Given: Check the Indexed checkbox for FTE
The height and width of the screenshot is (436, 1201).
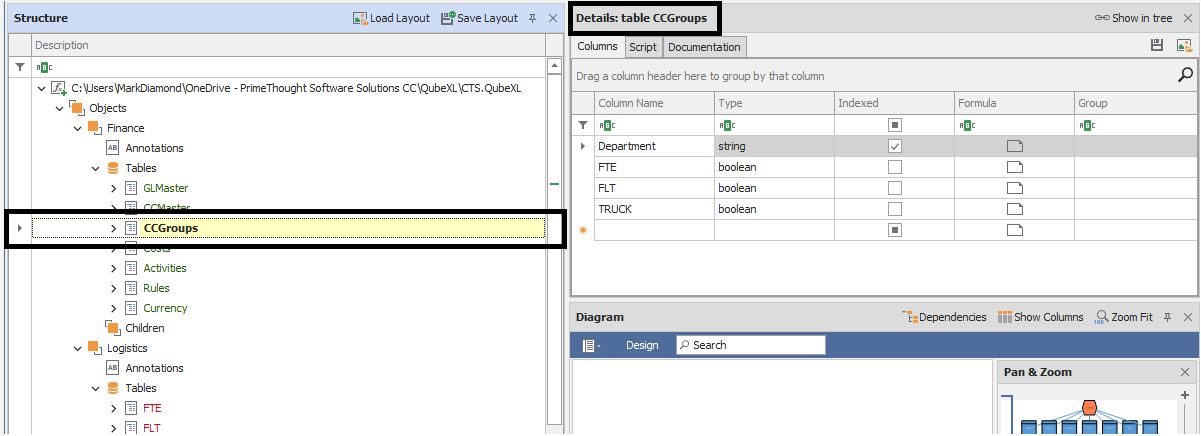Looking at the screenshot, I should (x=895, y=167).
